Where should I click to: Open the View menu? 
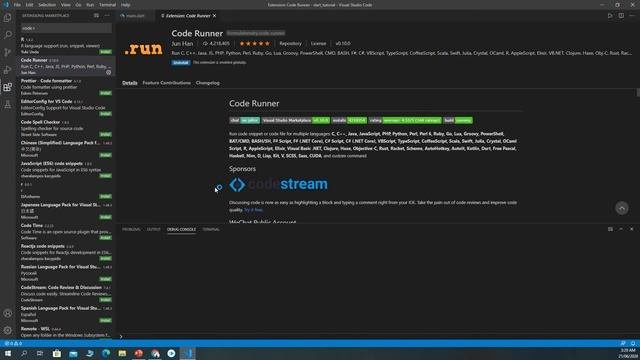66,5
